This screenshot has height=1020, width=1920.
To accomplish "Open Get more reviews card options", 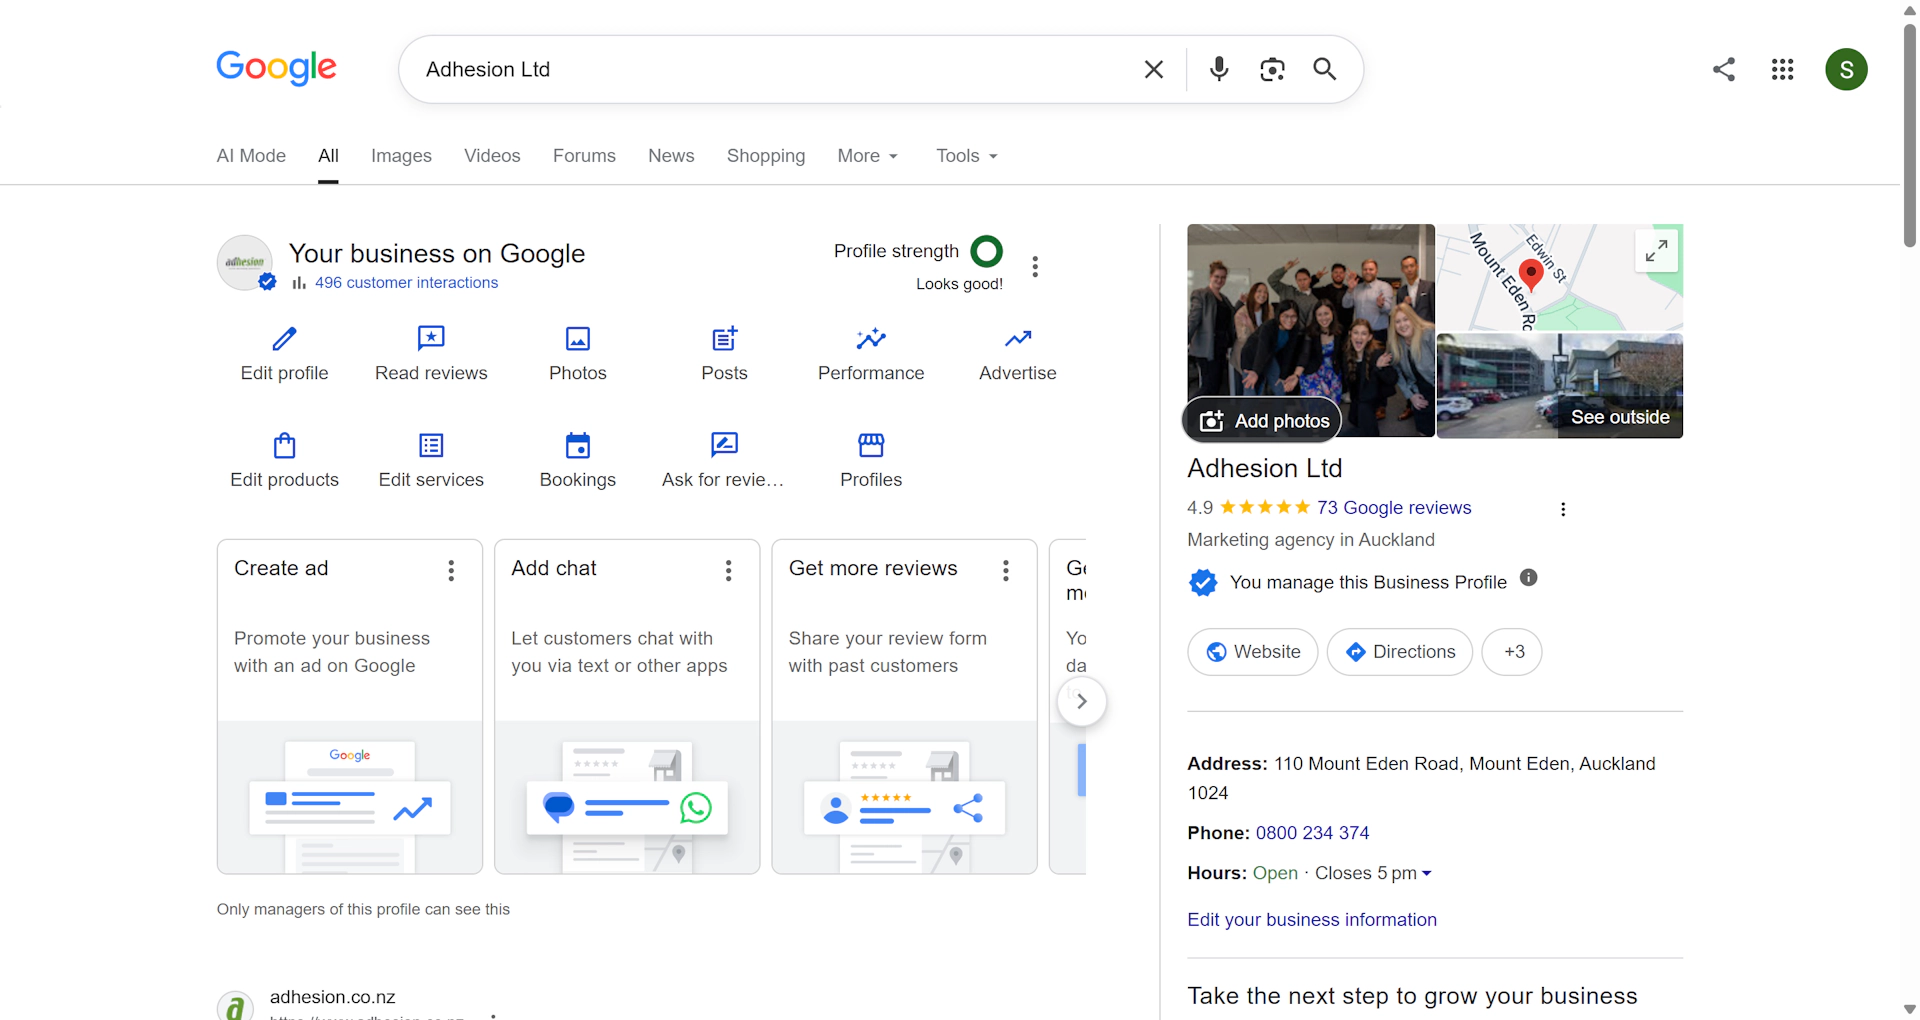I will tap(1006, 570).
